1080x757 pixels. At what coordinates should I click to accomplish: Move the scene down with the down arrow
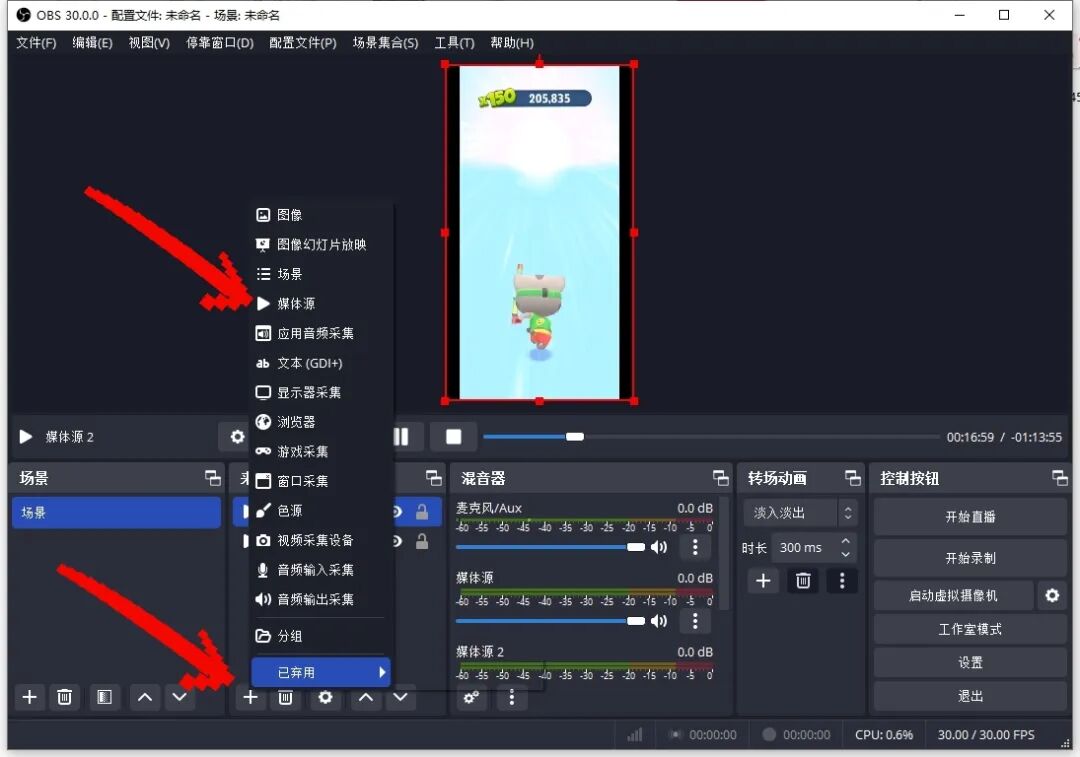180,697
